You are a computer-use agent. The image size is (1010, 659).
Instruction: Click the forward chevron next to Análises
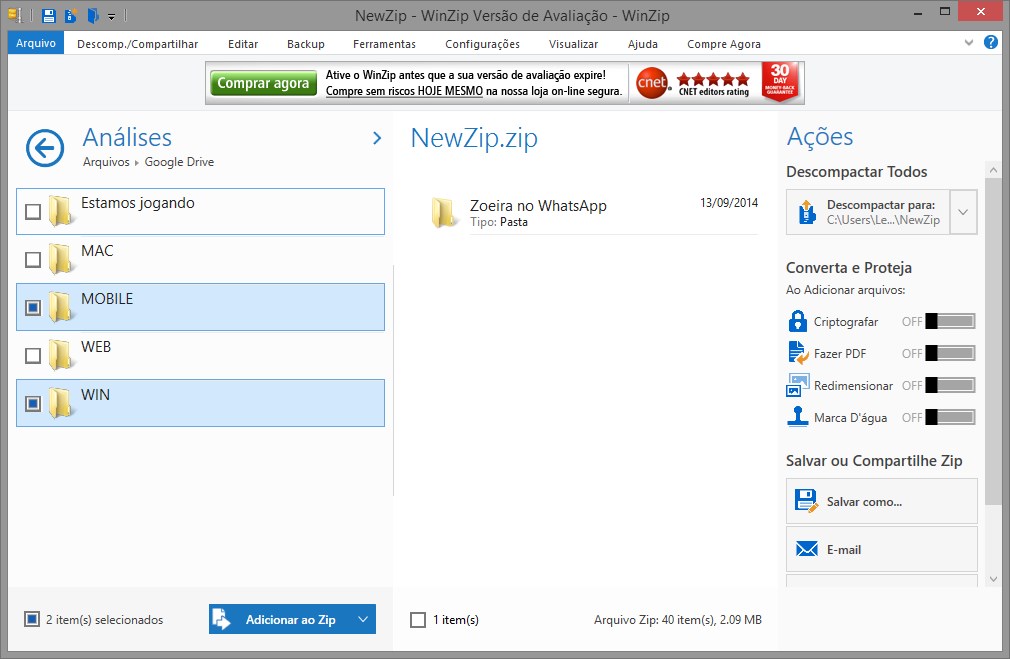377,138
